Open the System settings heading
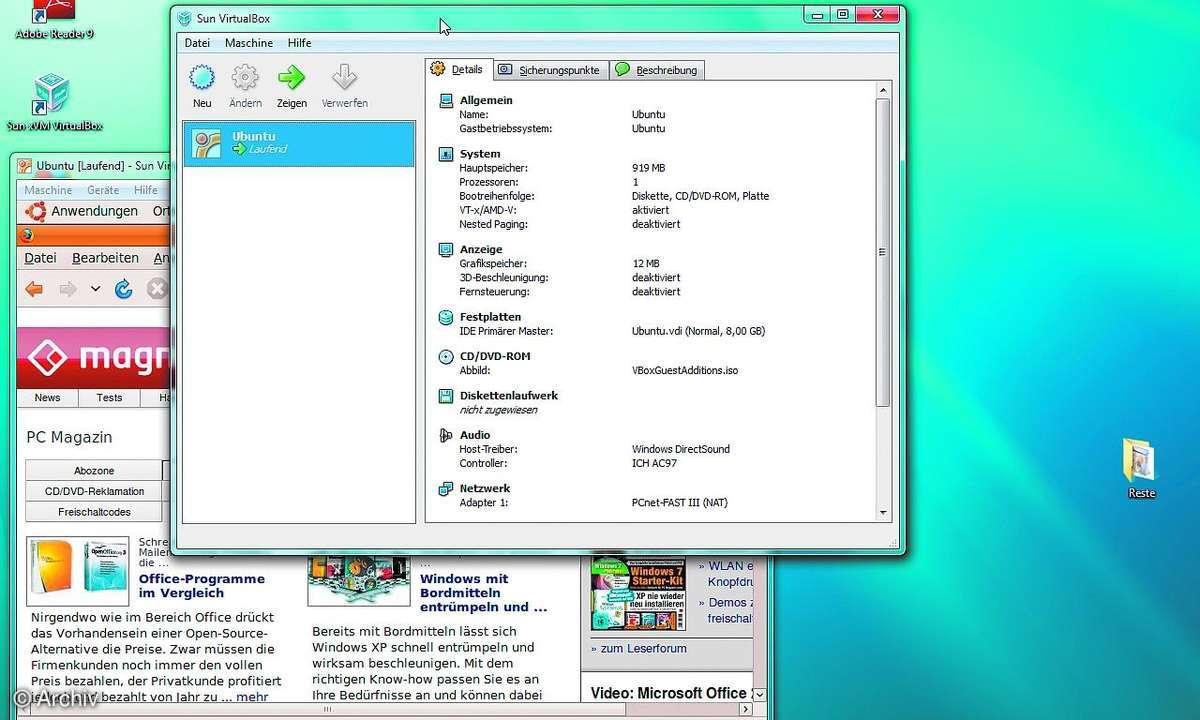 (x=480, y=154)
